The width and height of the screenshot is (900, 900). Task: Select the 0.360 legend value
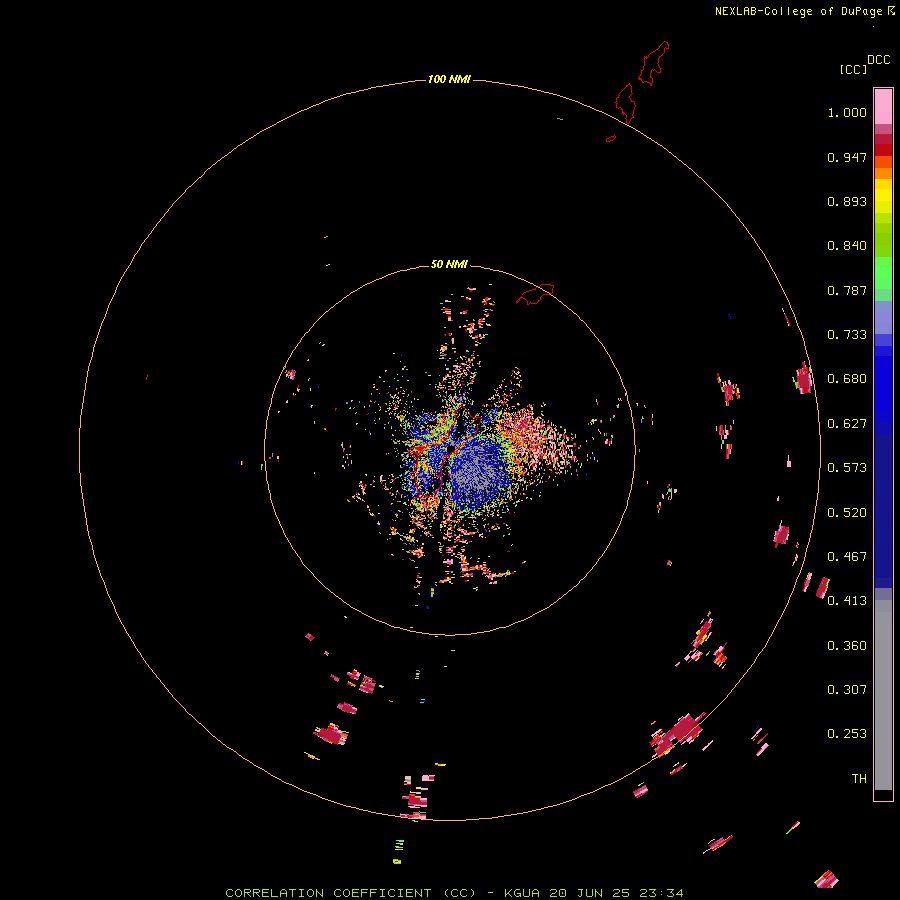coord(847,646)
